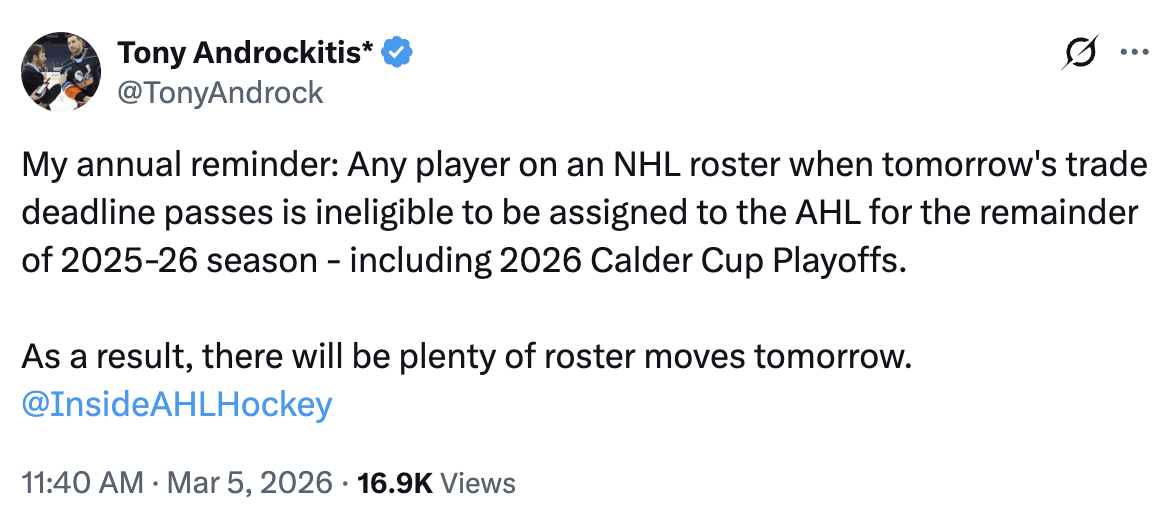
Task: Open Tony Androckitis's profile picture
Action: click(x=61, y=70)
